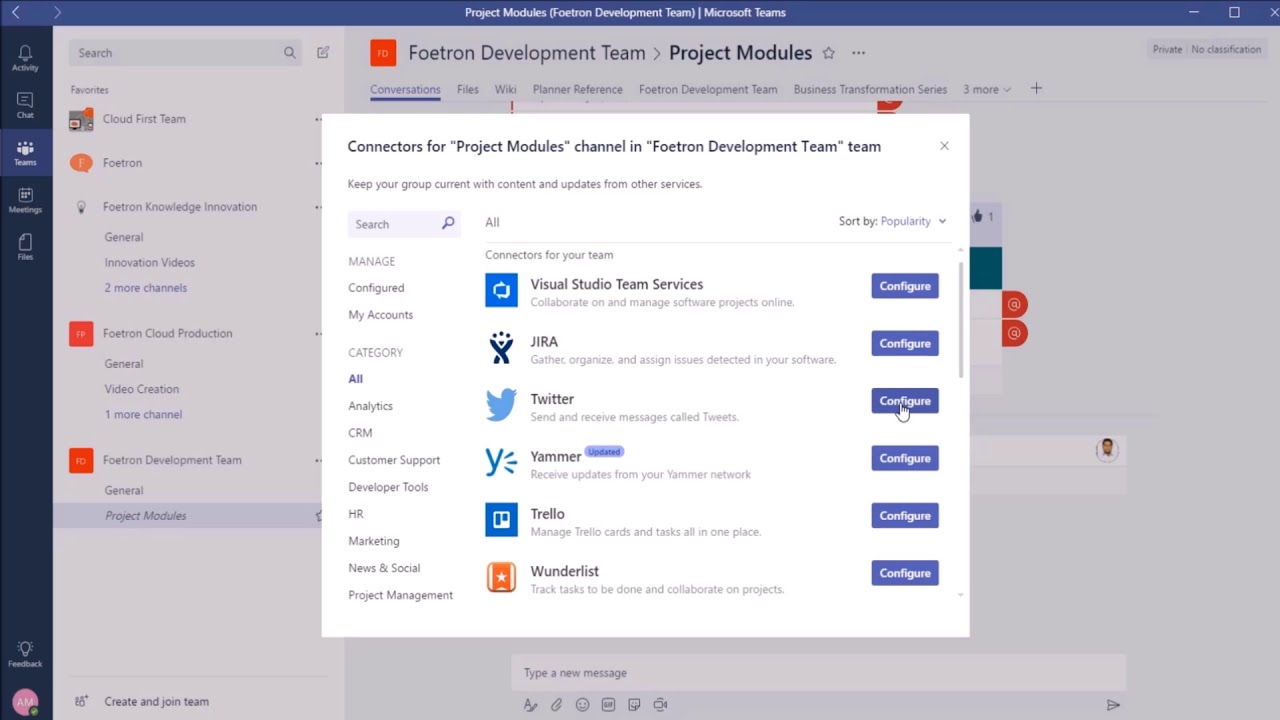1280x720 pixels.
Task: Start a video meeting icon in composer
Action: point(660,705)
